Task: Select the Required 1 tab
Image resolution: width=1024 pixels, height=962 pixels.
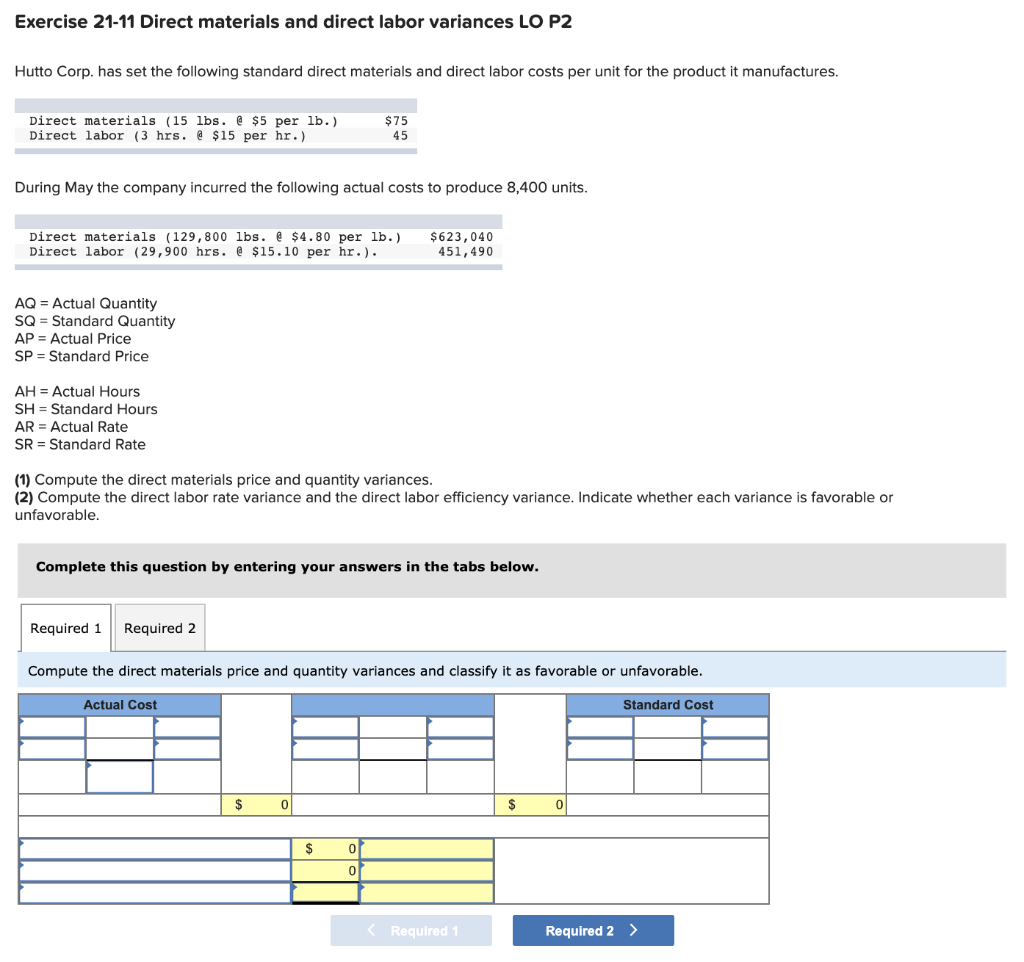Action: pyautogui.click(x=65, y=627)
